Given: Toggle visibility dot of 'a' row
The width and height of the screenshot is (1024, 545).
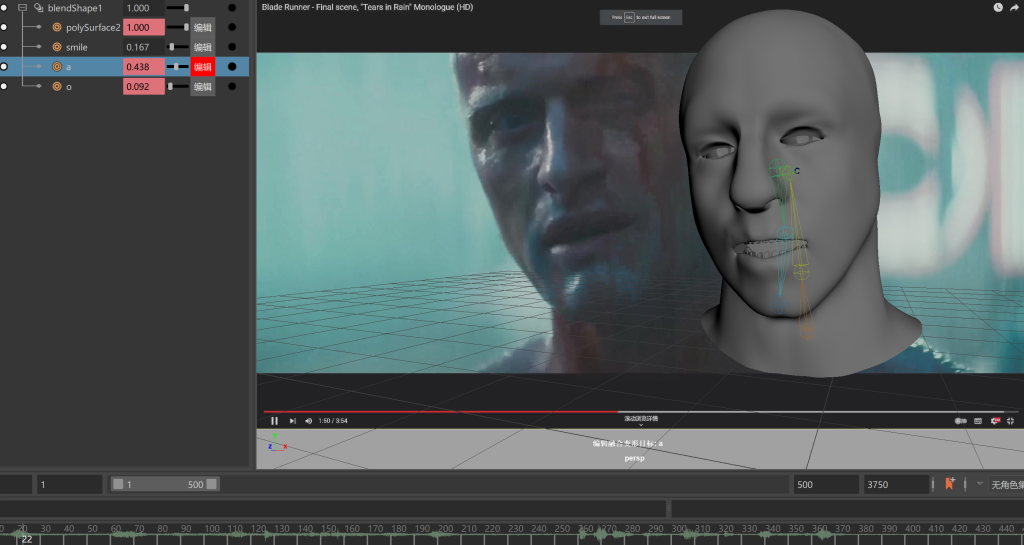Looking at the screenshot, I should click(4, 67).
